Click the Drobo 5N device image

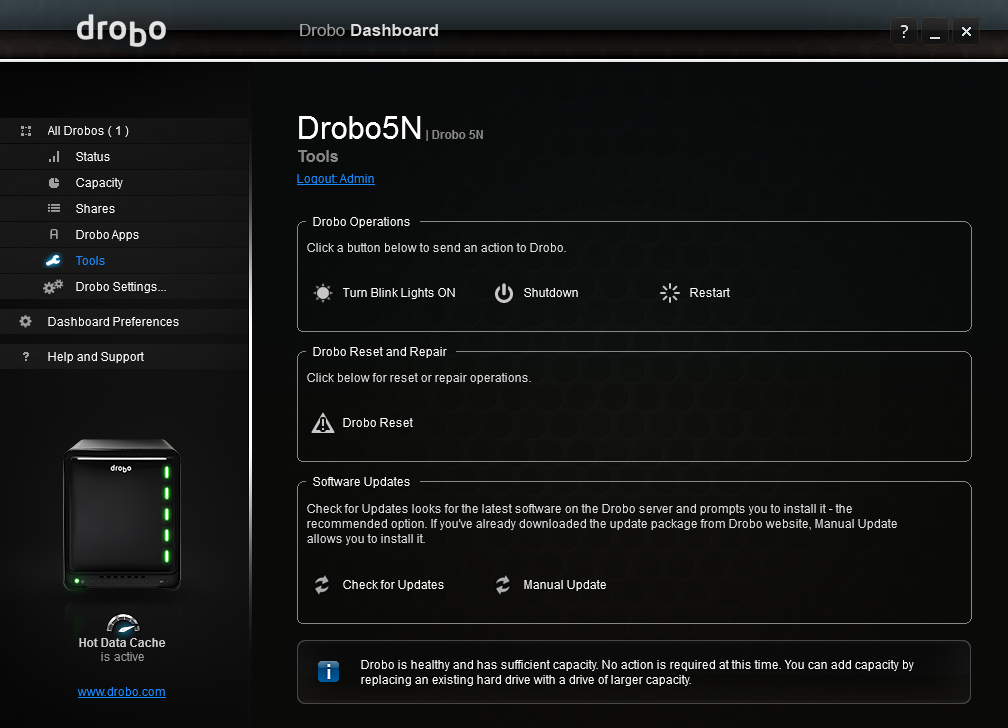pyautogui.click(x=122, y=517)
